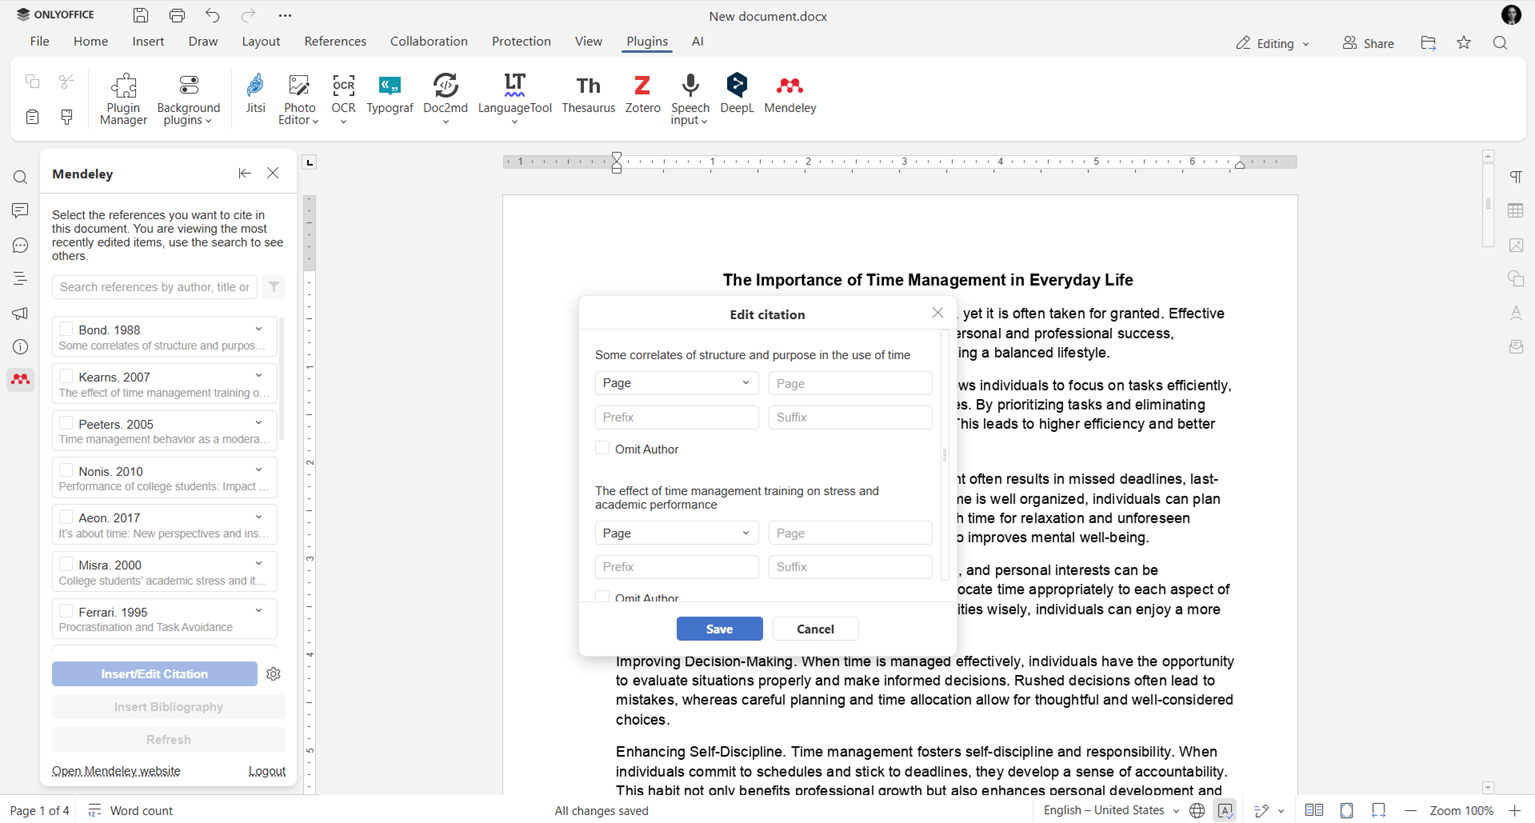
Task: Tick the Ferrari. 1995 reference checkbox
Action: [66, 611]
